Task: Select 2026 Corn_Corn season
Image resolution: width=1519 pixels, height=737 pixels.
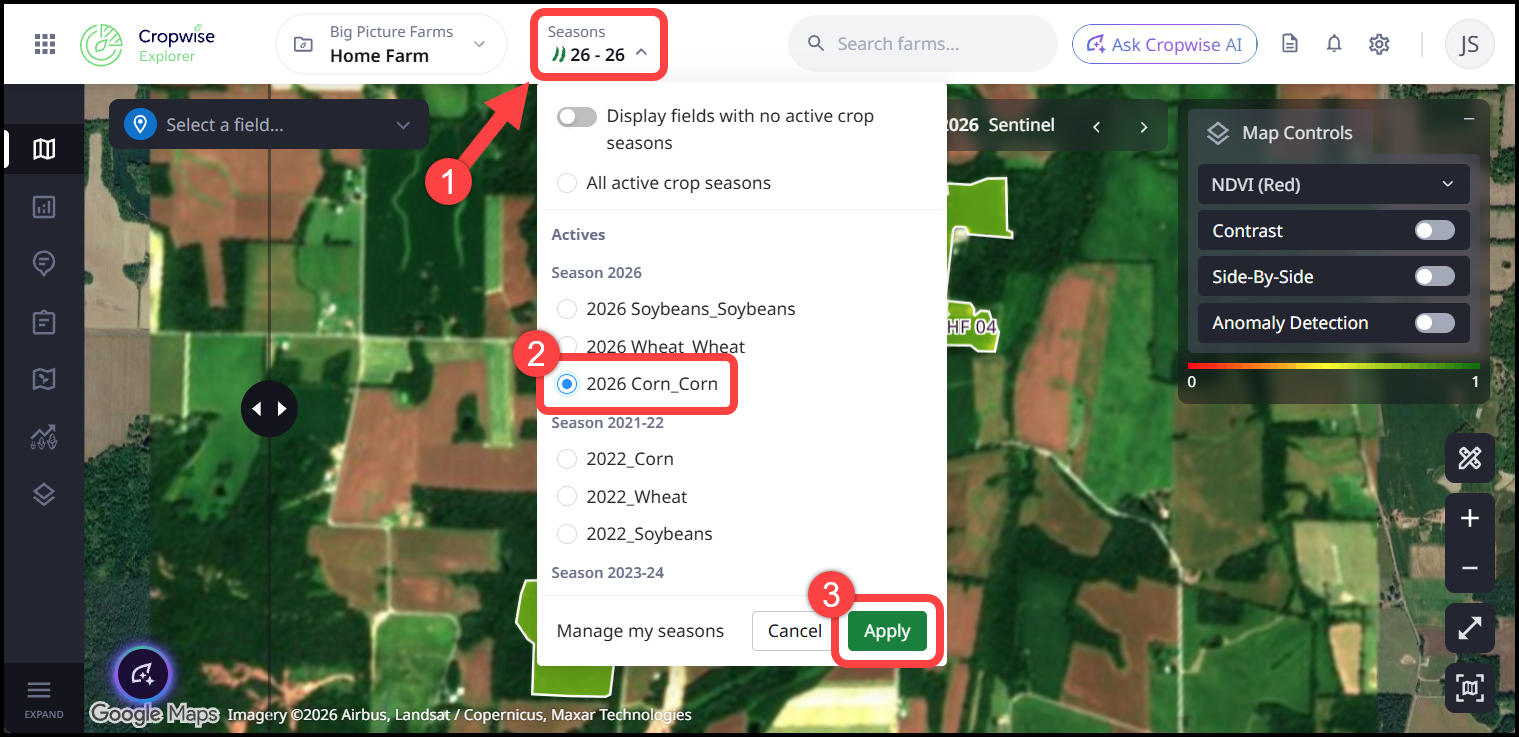Action: (567, 384)
